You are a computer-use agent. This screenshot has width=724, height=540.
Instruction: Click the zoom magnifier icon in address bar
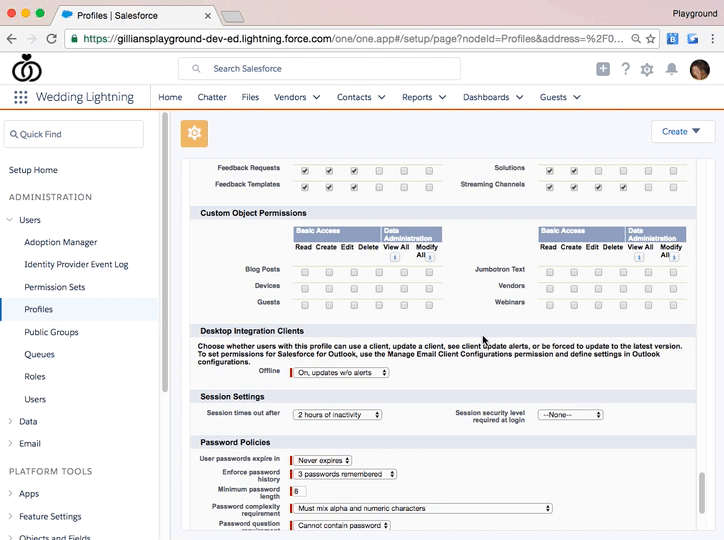[x=636, y=39]
